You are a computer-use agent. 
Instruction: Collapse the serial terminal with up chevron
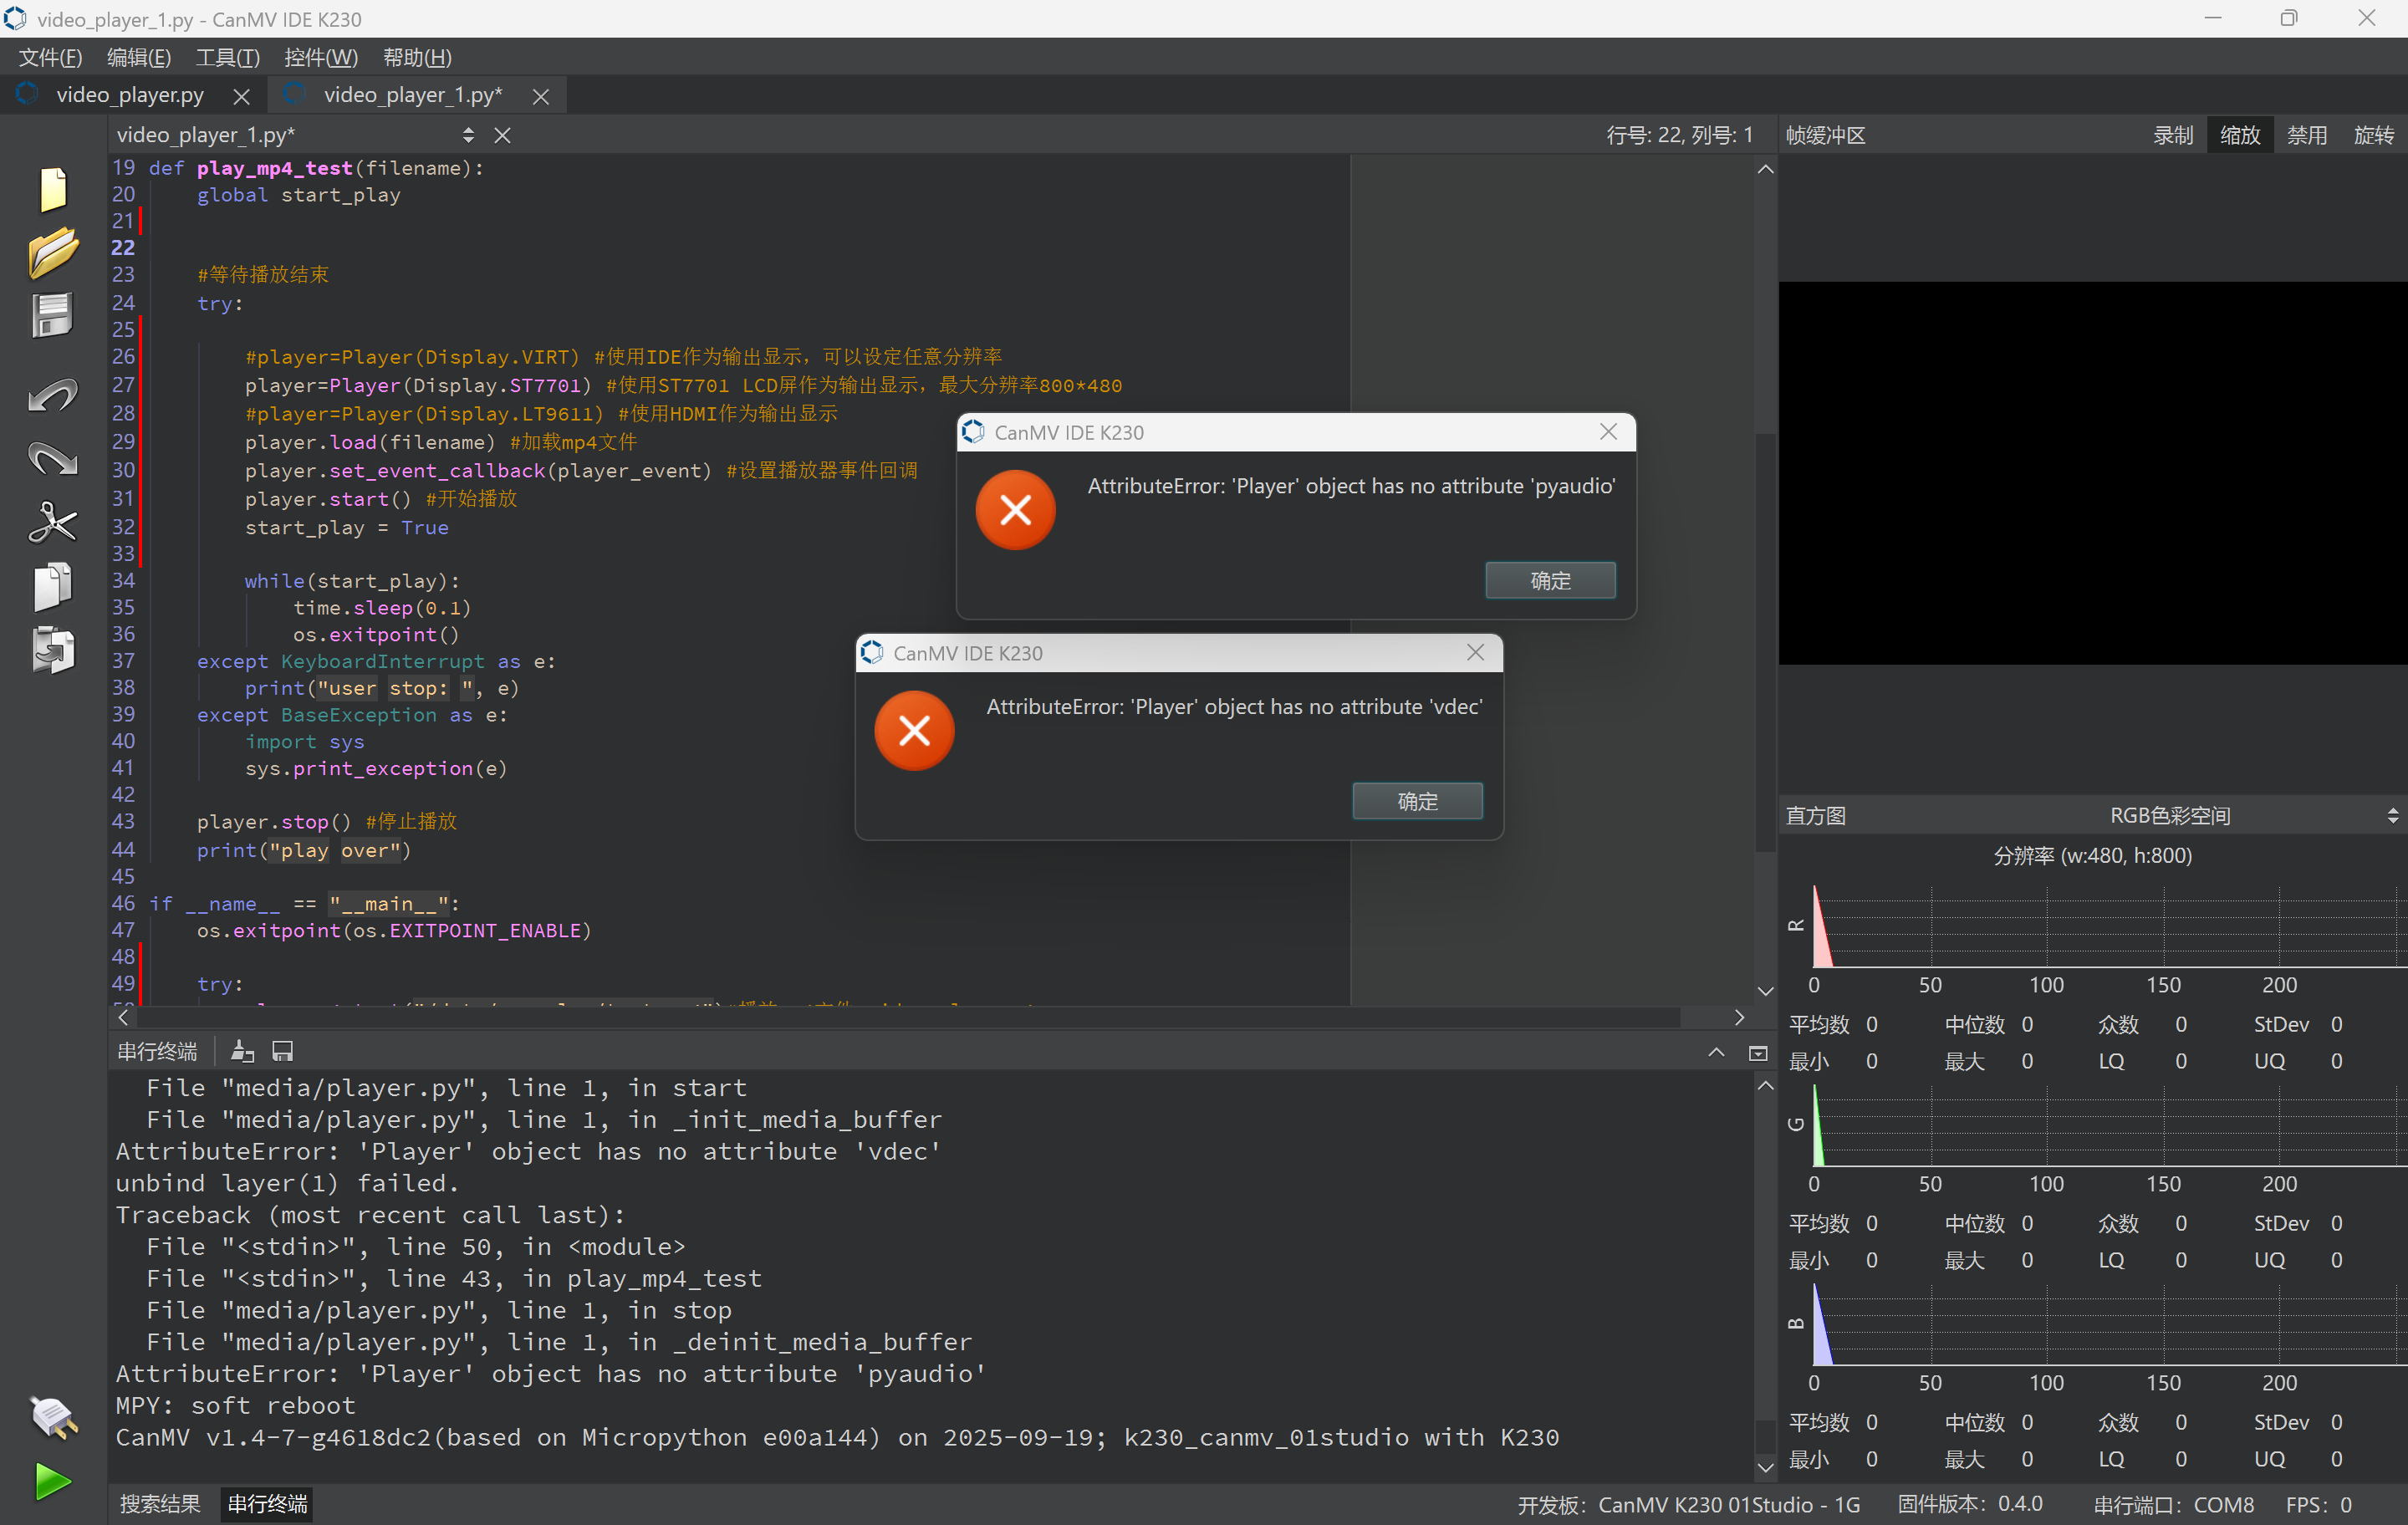pos(1716,1052)
